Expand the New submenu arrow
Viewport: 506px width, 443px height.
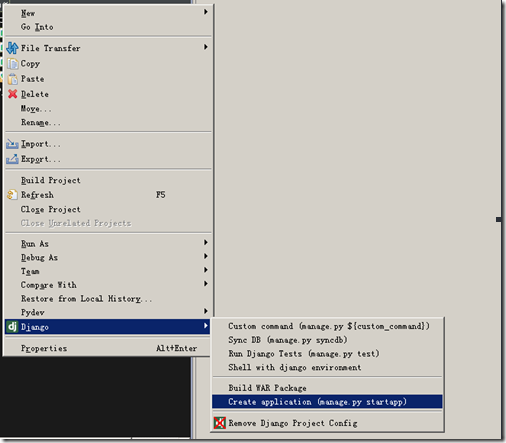(206, 12)
